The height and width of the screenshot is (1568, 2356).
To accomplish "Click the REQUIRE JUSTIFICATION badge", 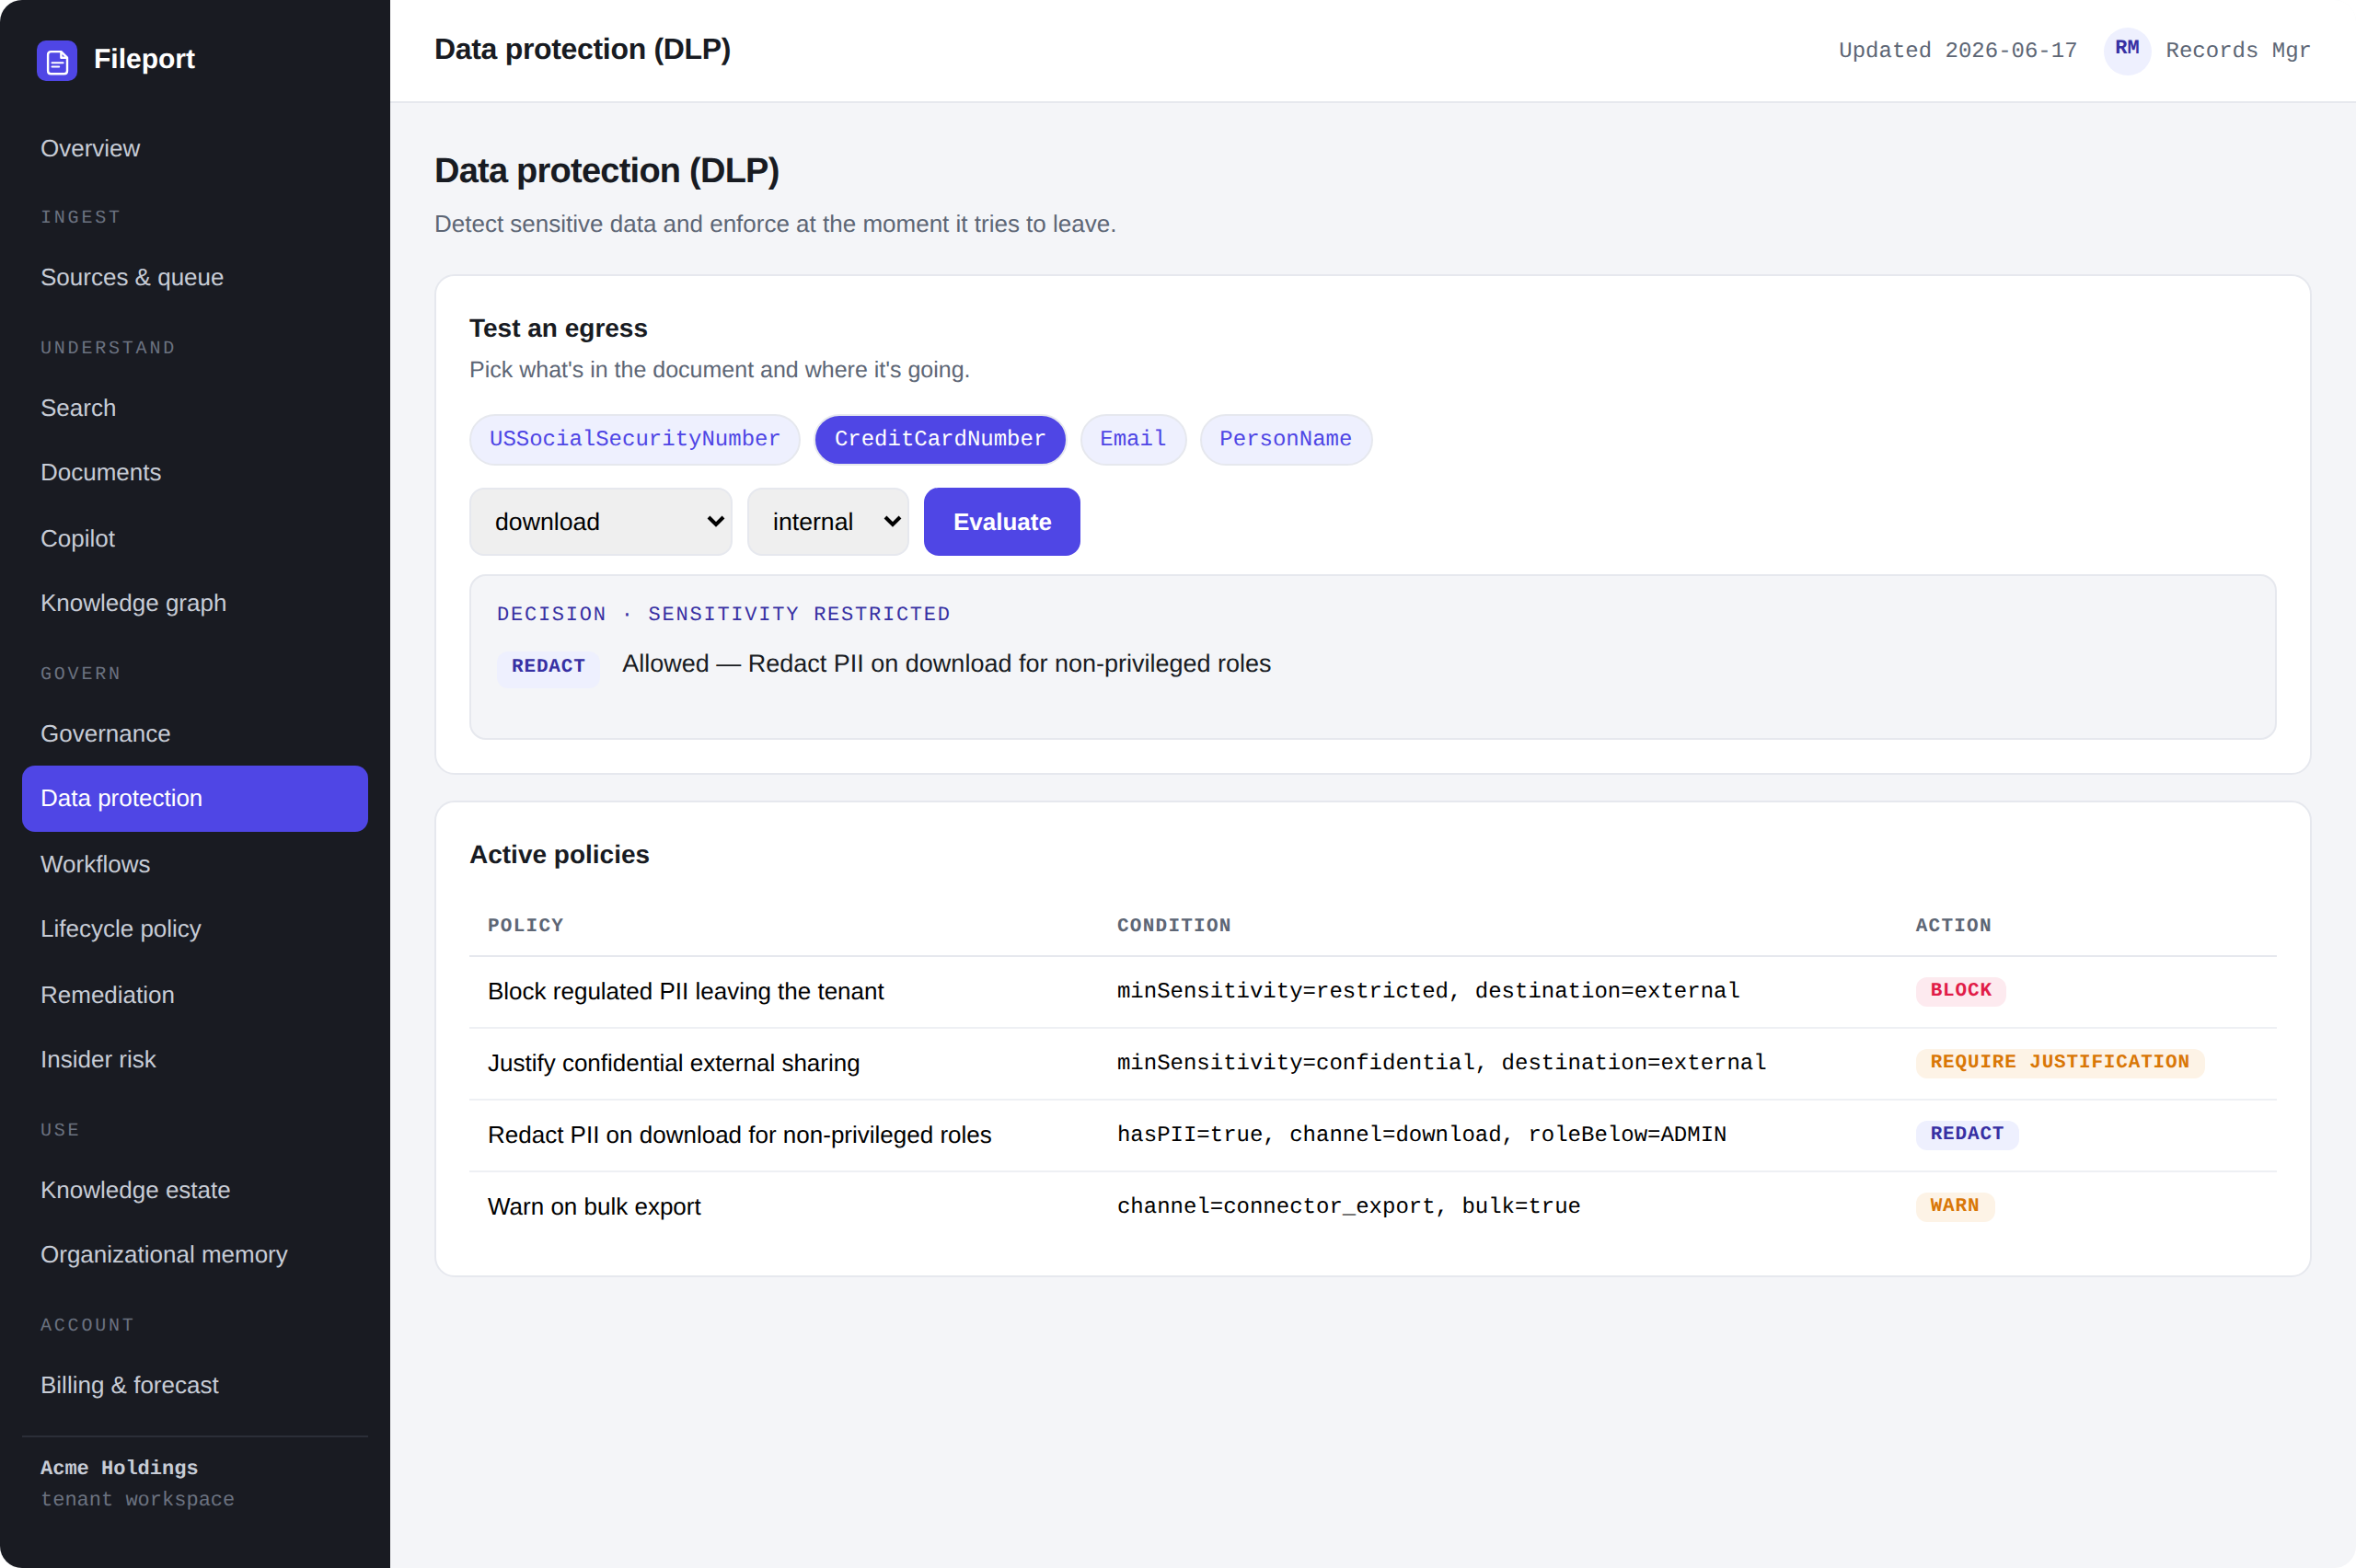I will tap(2059, 1063).
